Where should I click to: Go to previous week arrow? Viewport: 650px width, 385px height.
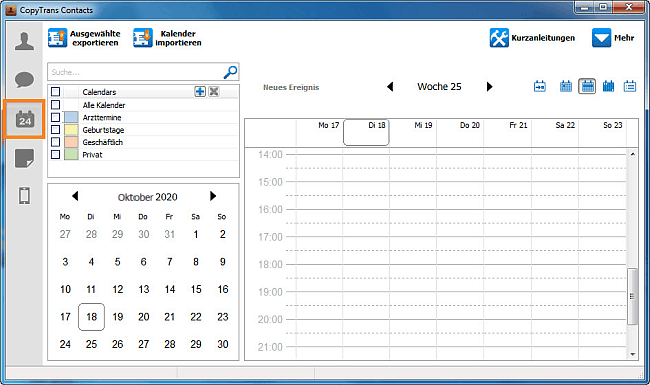click(390, 87)
